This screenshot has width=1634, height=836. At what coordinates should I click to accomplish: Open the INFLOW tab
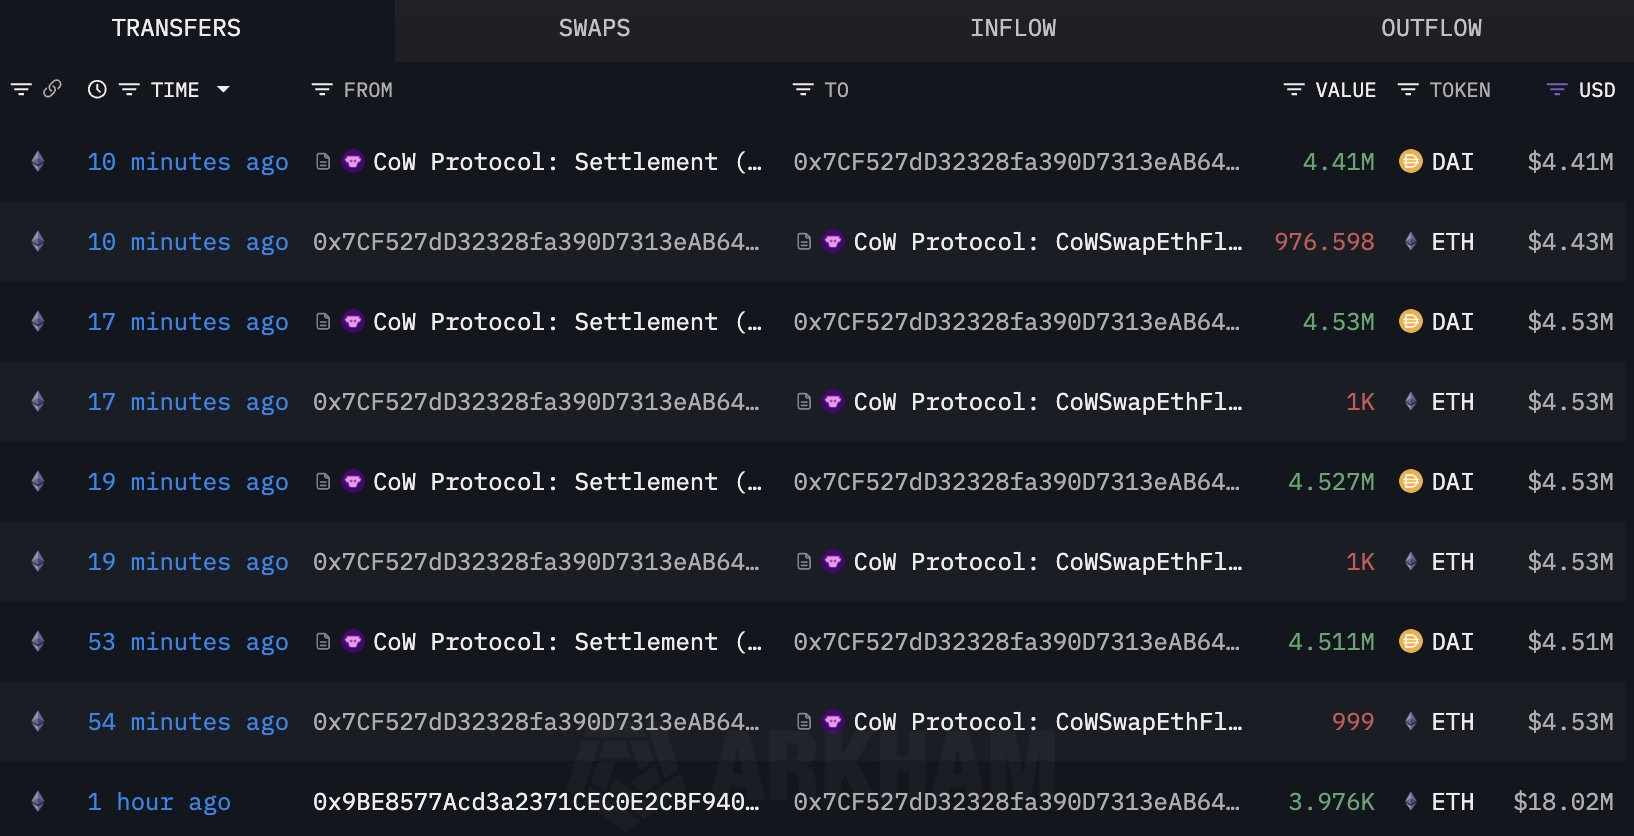(1012, 28)
